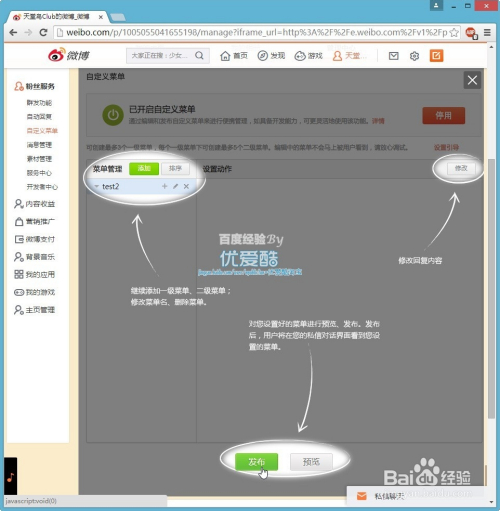Click the green 添加 add button
Image resolution: width=500 pixels, height=511 pixels.
coord(144,168)
